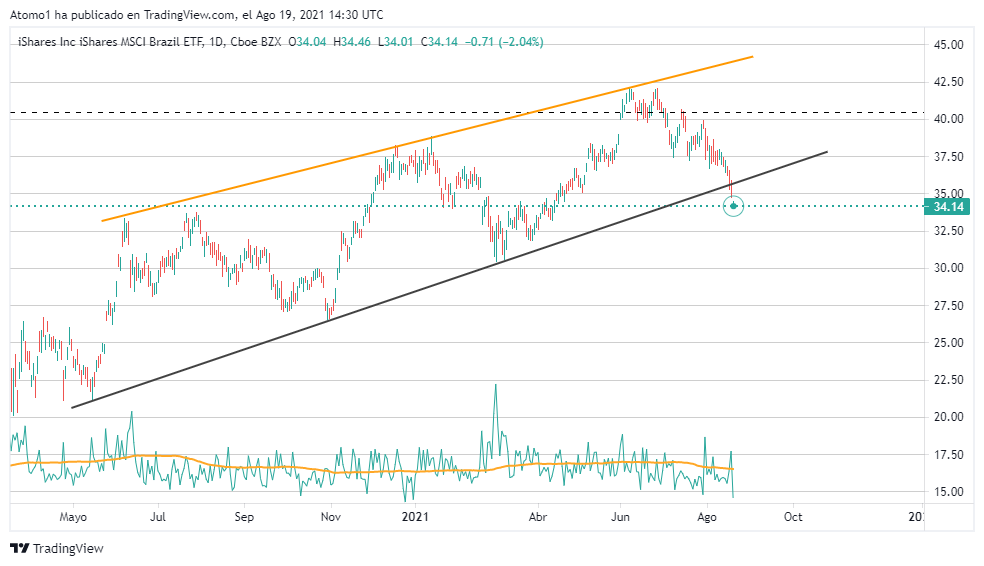Select the black dashed horizontal line near 40.50
984x566 pixels.
point(467,113)
